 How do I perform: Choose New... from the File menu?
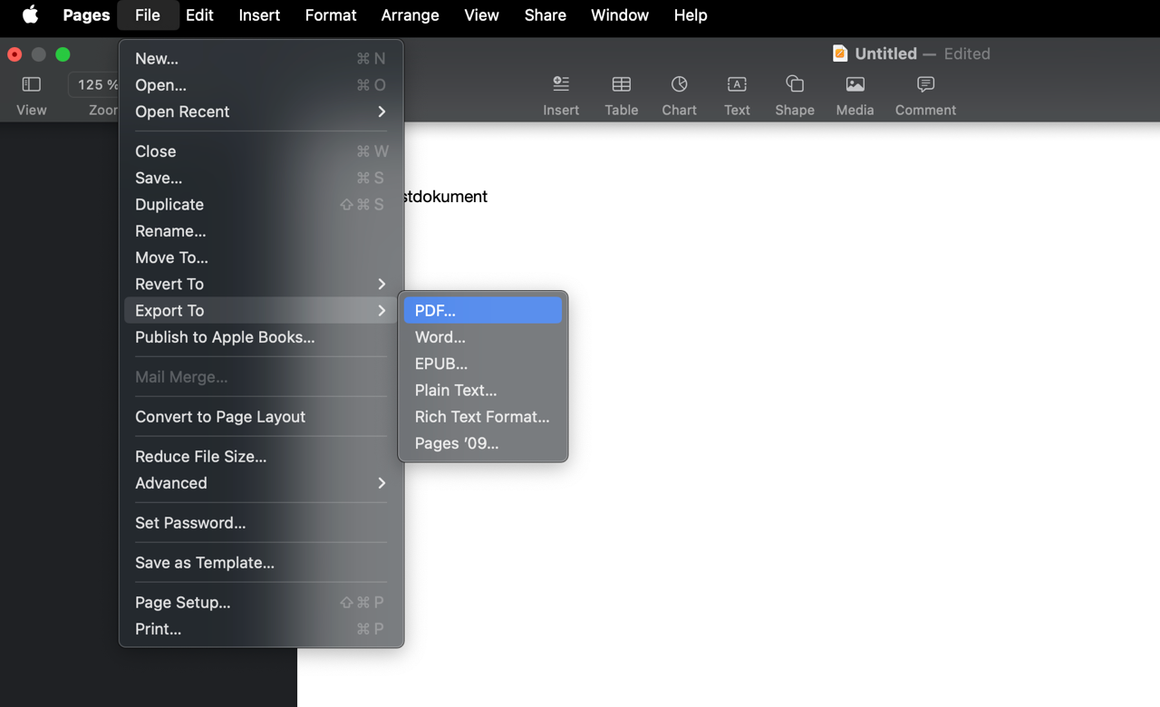tap(260, 58)
